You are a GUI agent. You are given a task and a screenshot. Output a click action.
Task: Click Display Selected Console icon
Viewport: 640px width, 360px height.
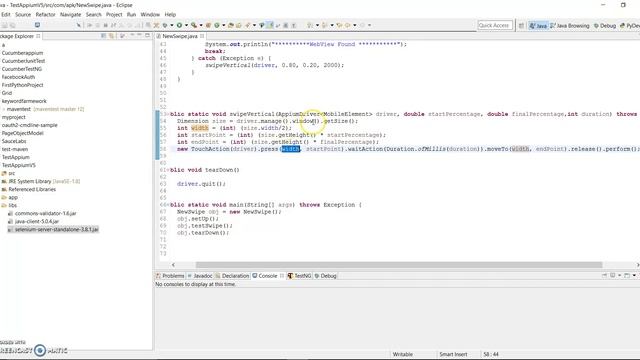click(x=613, y=276)
